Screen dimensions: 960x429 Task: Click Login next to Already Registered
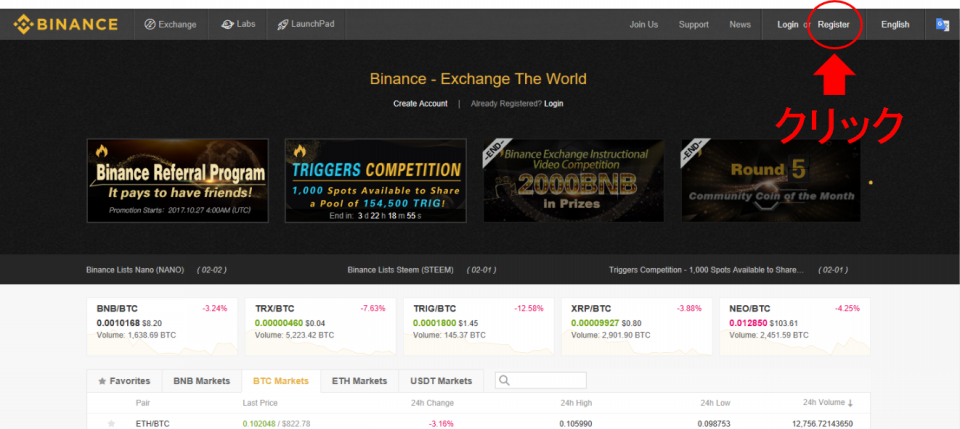[x=553, y=103]
